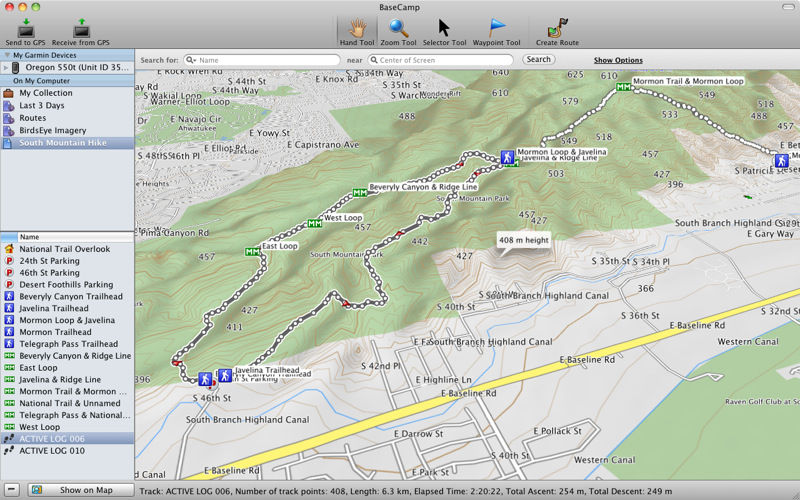Select East Loop in the list
Screen dimensions: 800x500
(x=67, y=368)
